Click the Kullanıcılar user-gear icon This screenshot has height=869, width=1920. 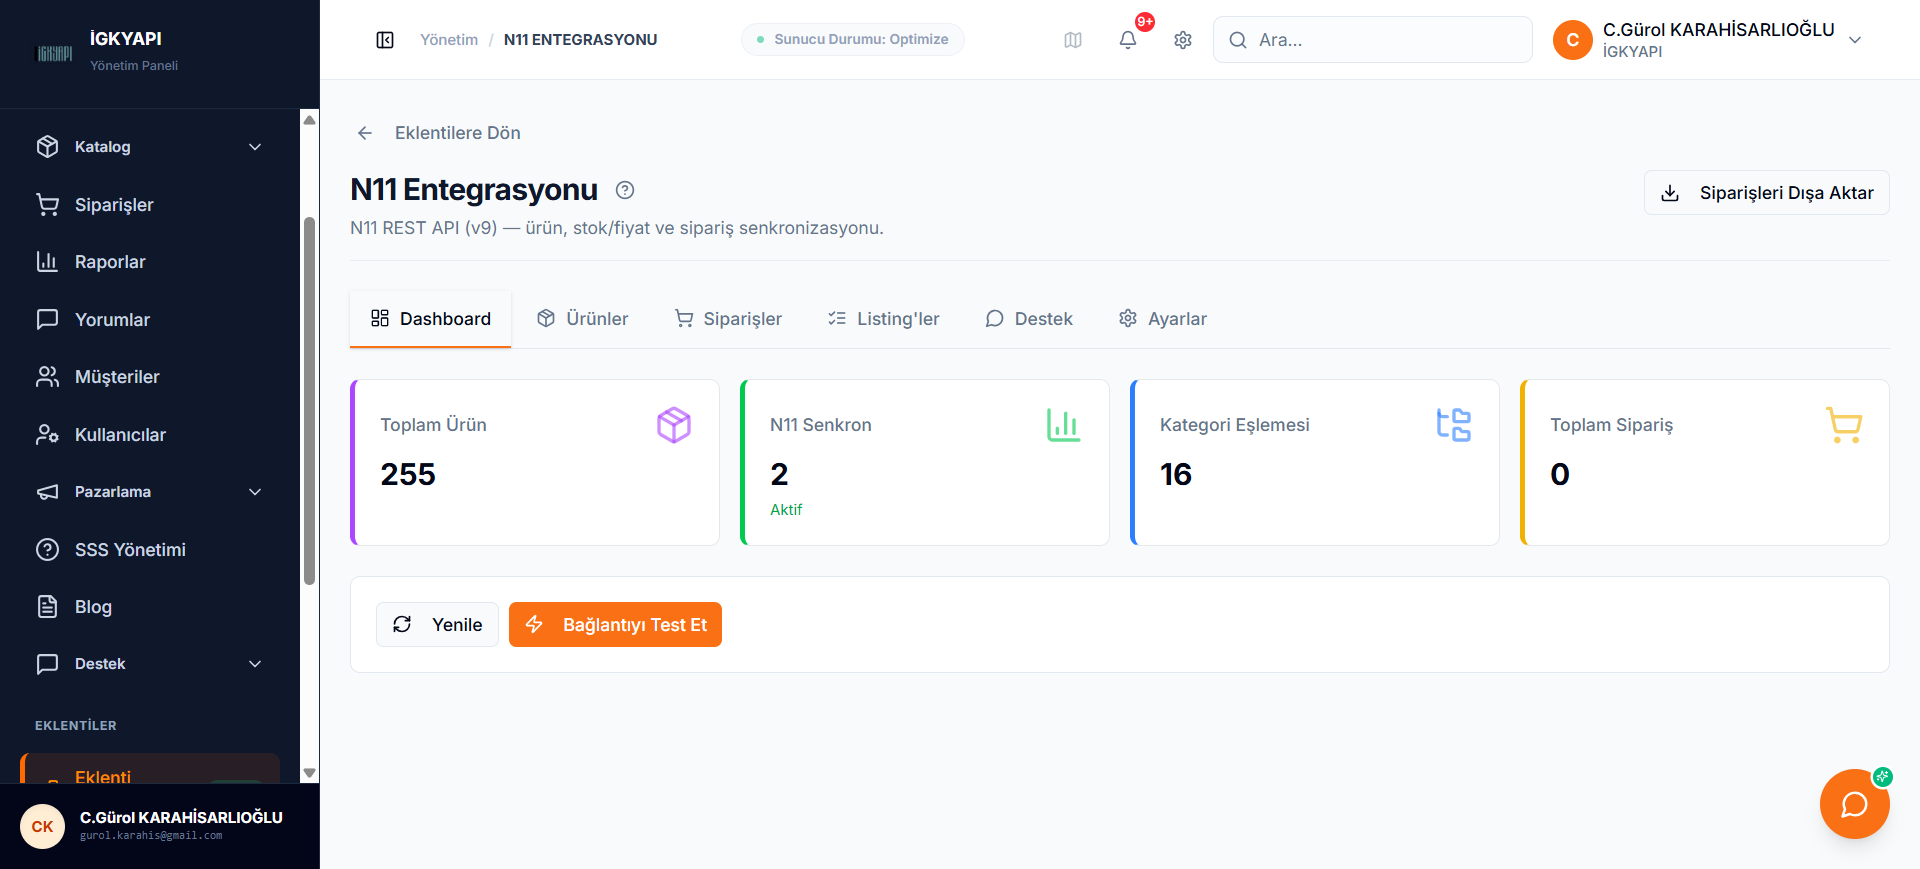point(47,435)
